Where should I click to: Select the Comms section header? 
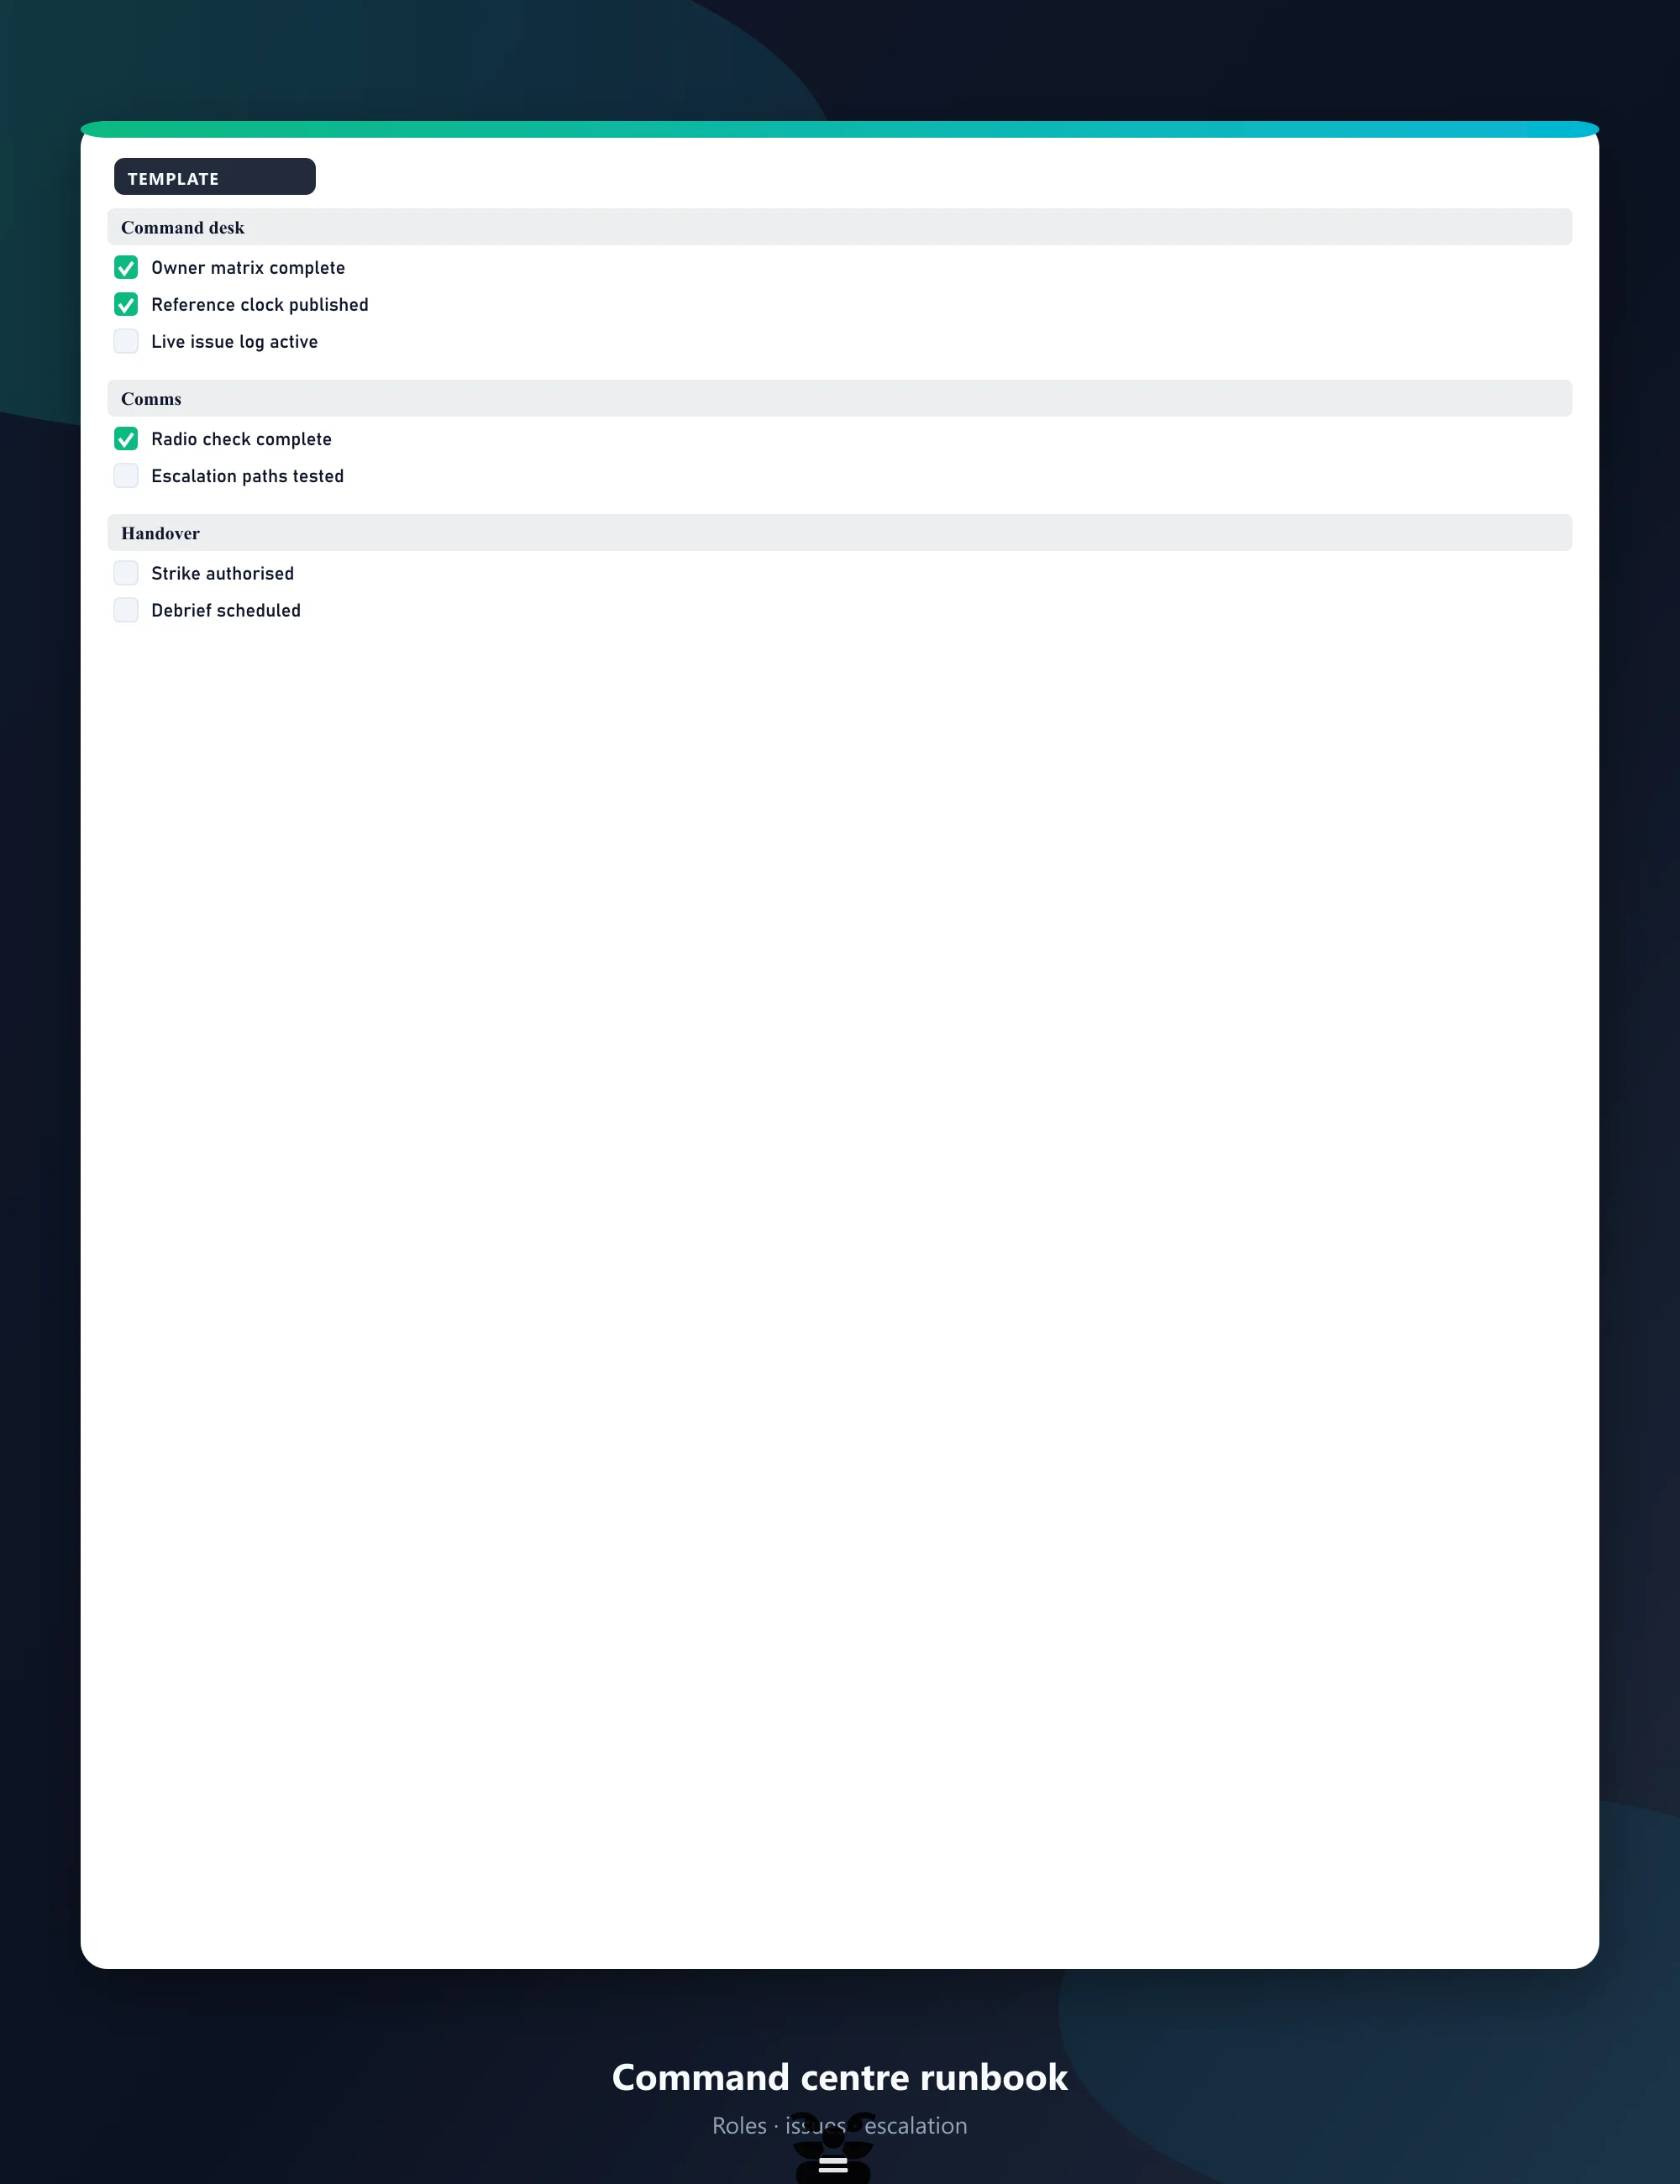[x=840, y=398]
